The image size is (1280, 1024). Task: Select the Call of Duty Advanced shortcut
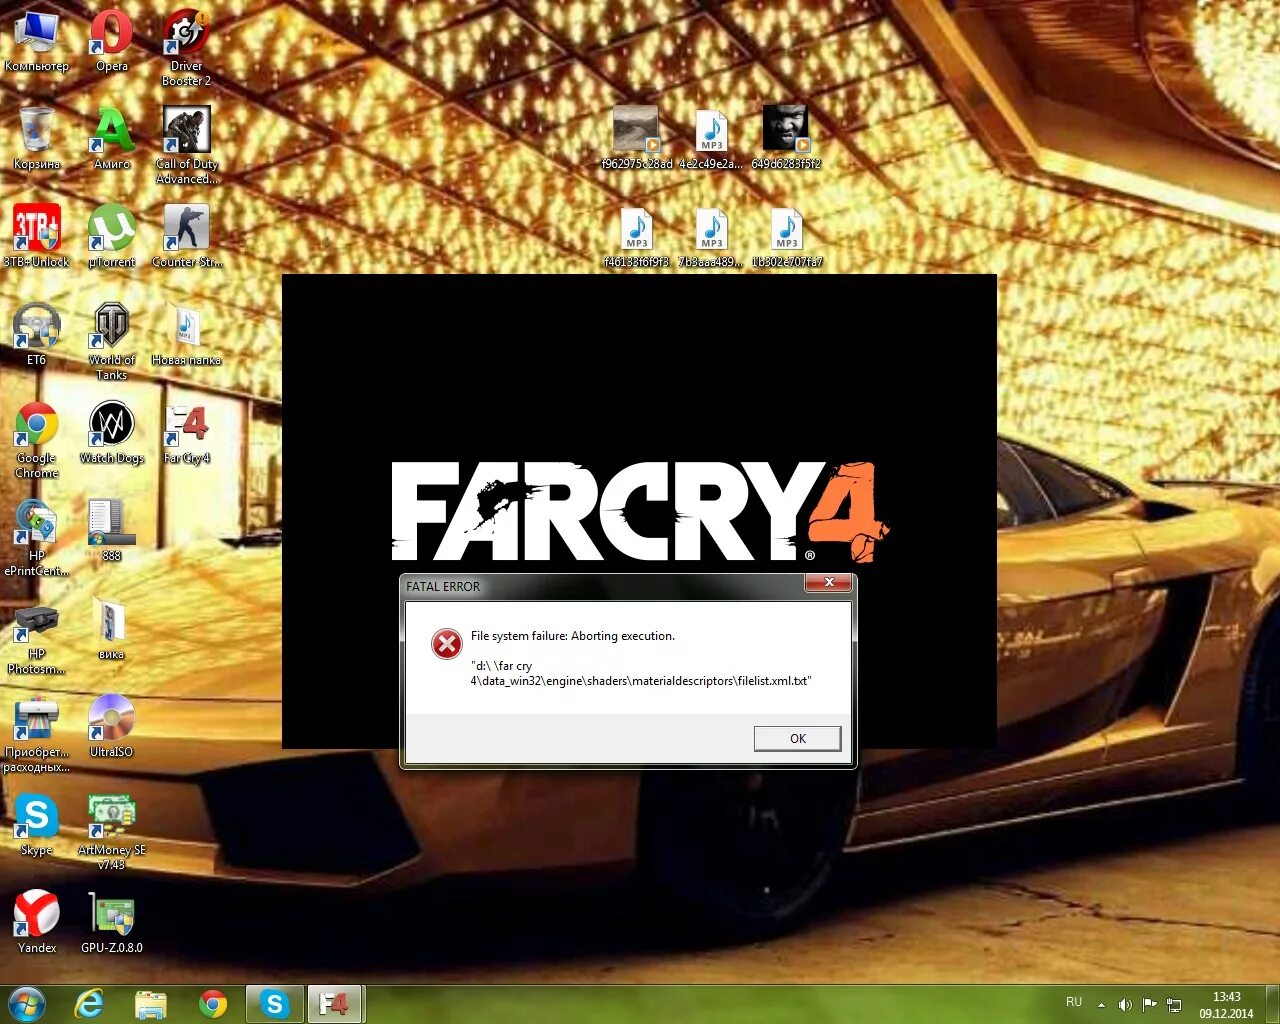coord(186,145)
